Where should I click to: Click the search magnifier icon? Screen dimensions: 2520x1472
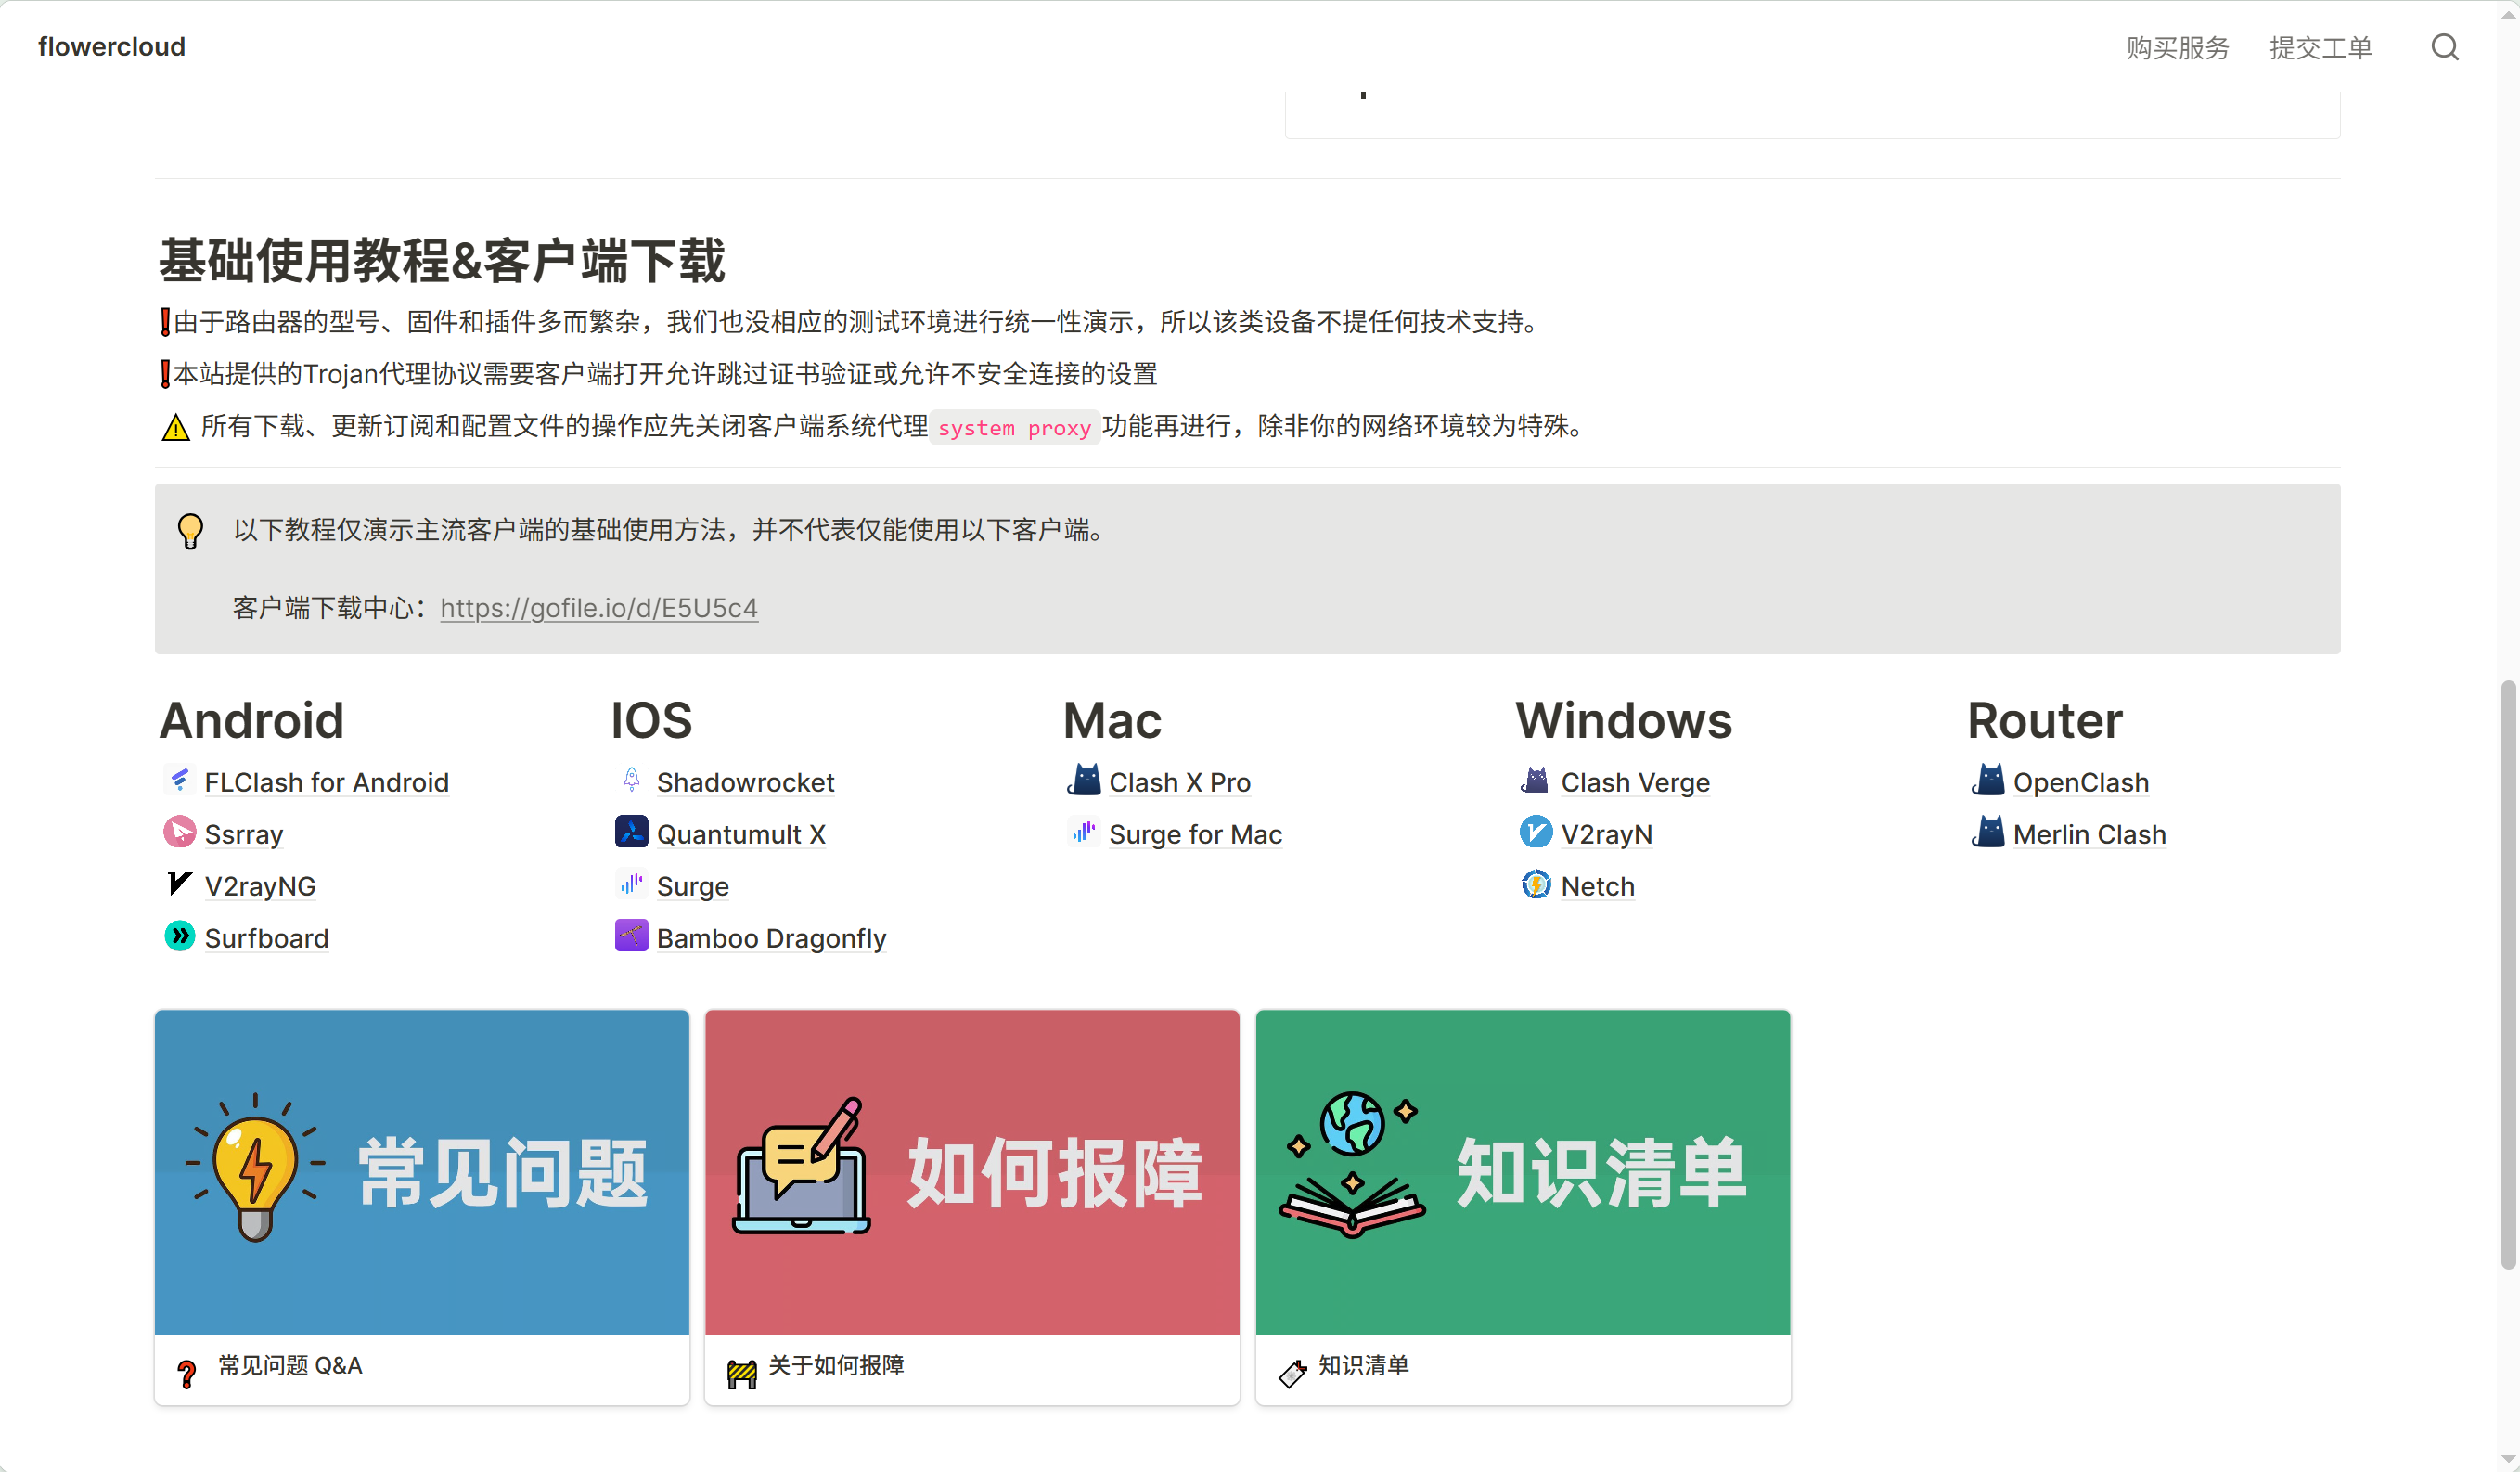pyautogui.click(x=2444, y=47)
